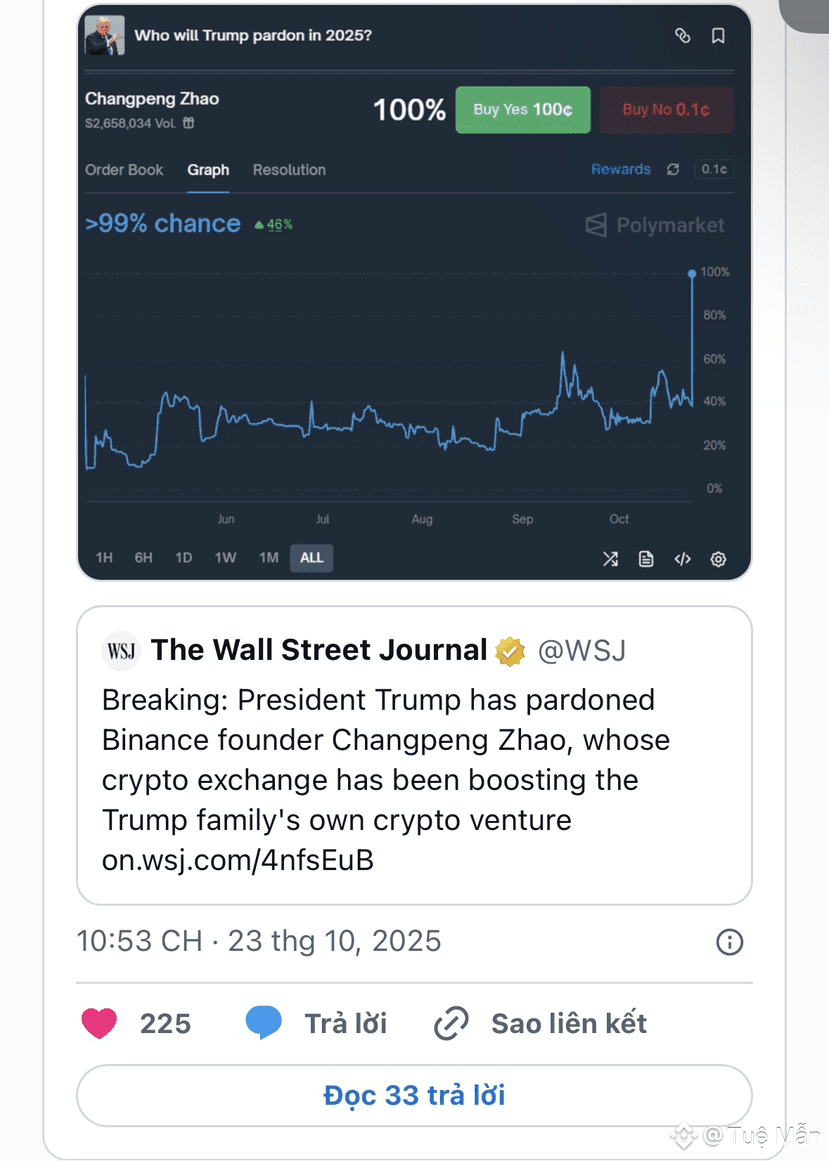Click the 100% endpoint on the graph

click(x=691, y=272)
